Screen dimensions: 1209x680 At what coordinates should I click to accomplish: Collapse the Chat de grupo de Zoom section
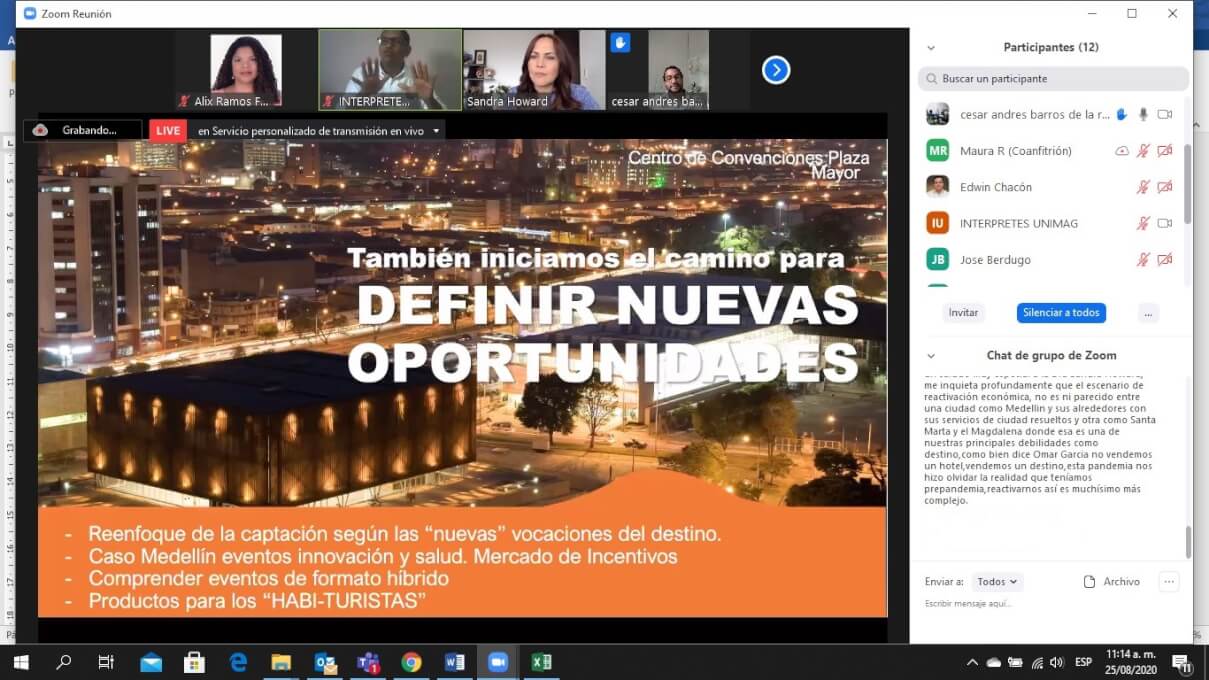click(x=931, y=355)
